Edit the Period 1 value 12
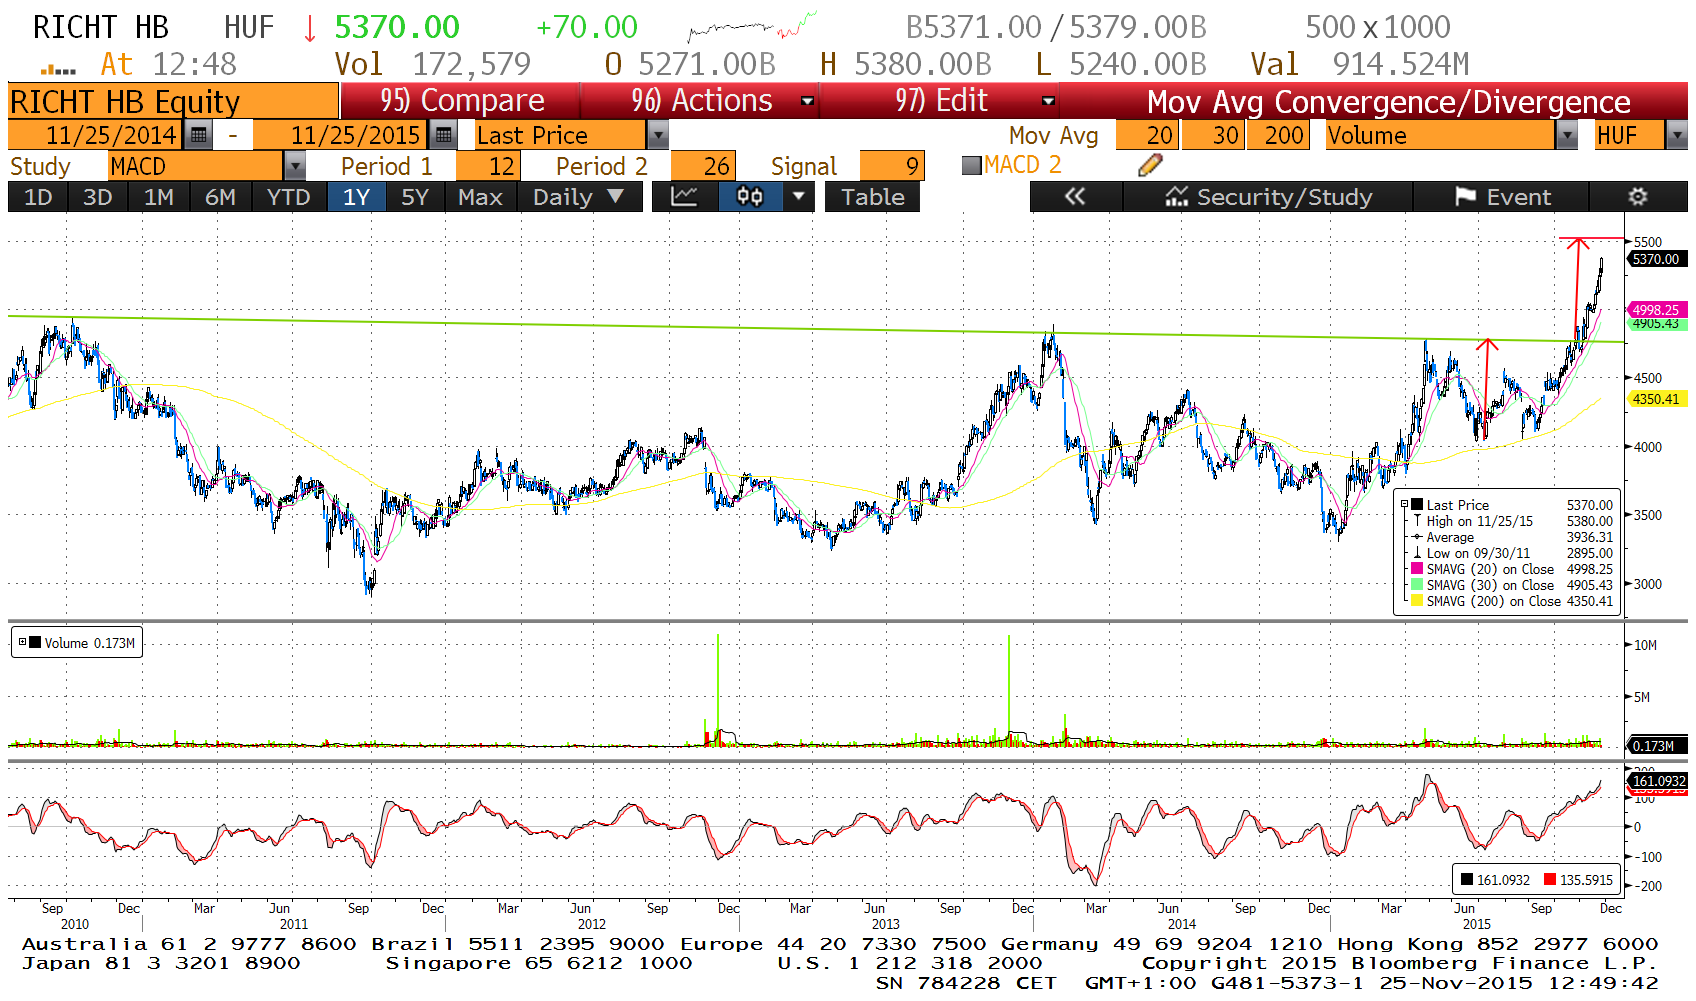The height and width of the screenshot is (1001, 1696). (487, 166)
